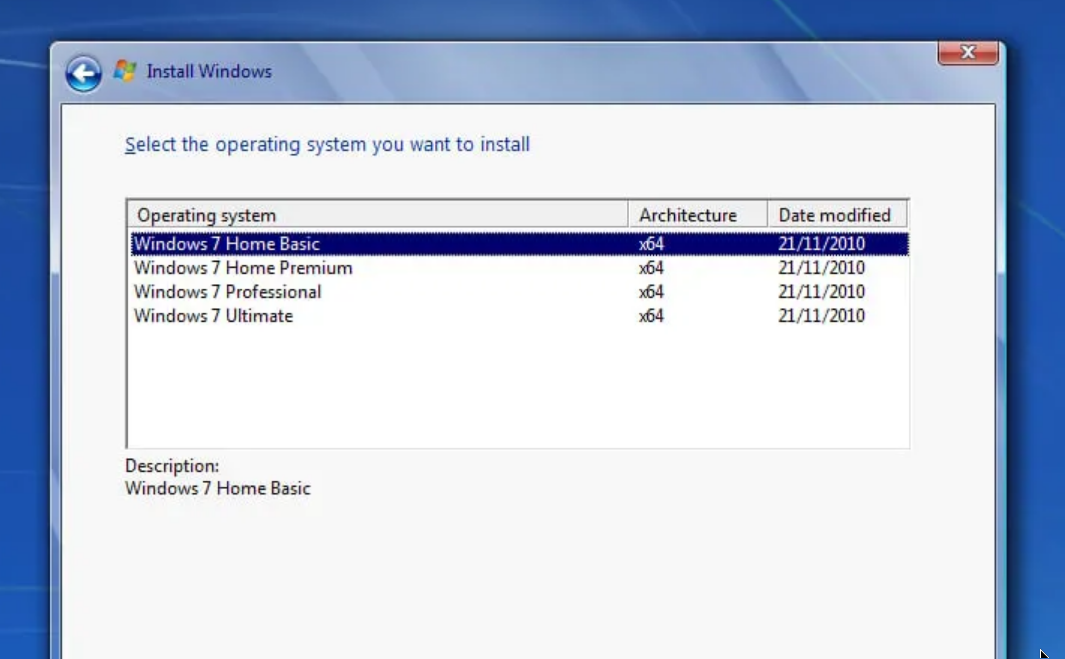
Task: Click the Install Windows title text
Action: 209,71
